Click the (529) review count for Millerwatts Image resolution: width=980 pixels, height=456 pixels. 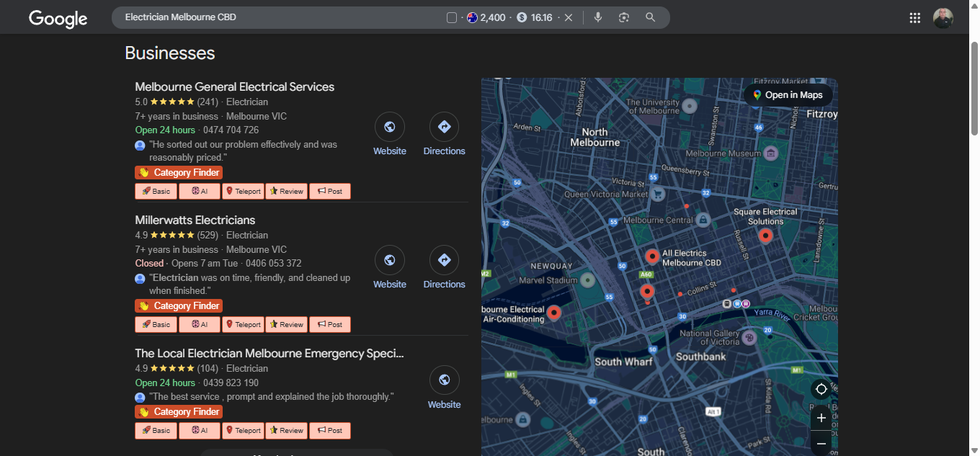click(x=207, y=235)
